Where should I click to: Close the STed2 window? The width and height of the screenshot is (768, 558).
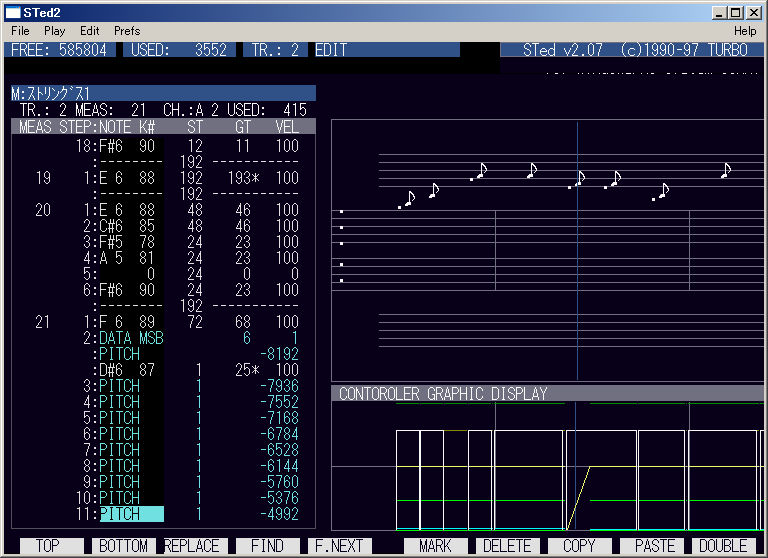[754, 13]
